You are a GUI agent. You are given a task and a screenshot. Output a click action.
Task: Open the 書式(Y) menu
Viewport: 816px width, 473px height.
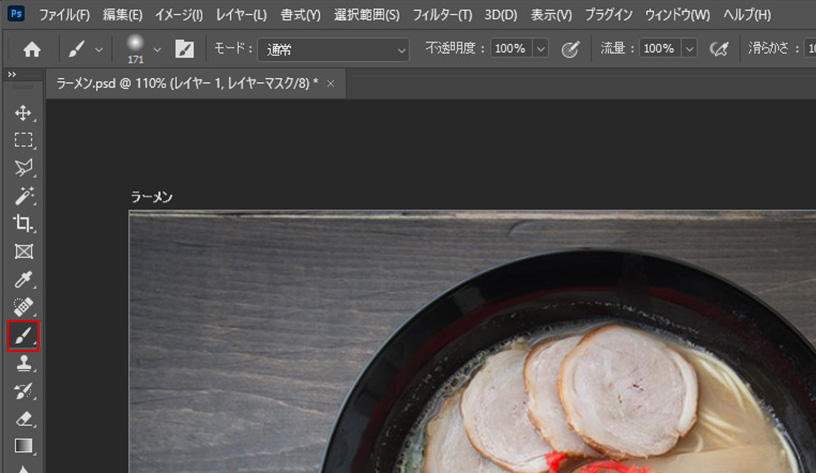[301, 15]
